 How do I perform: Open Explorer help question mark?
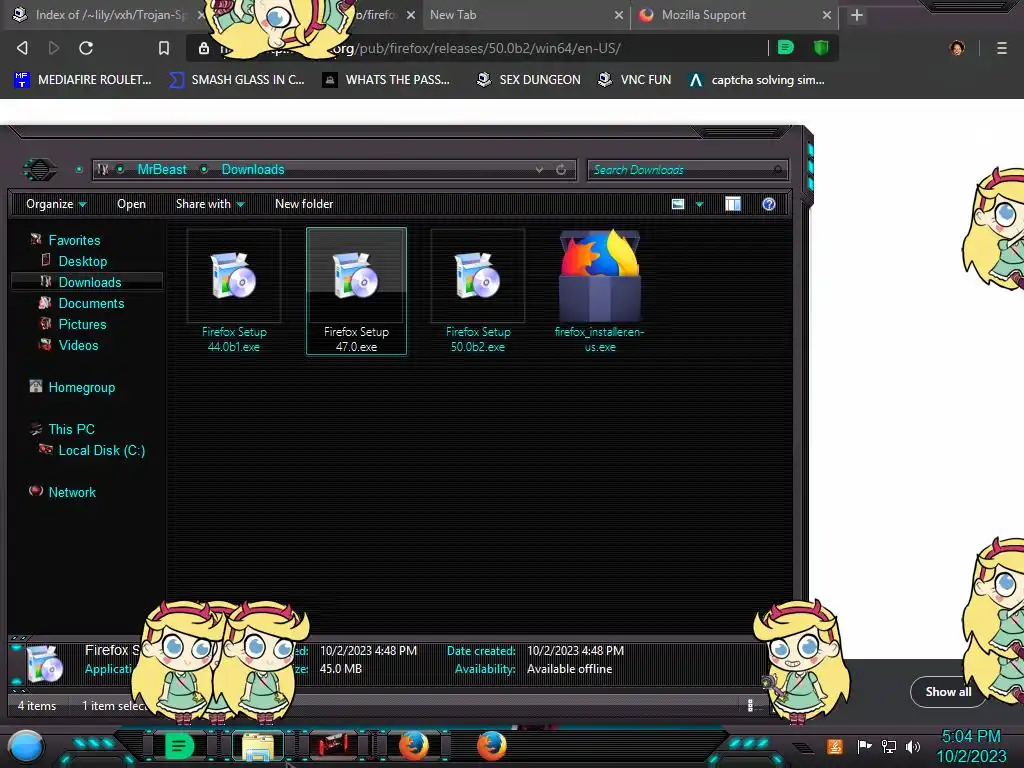coord(769,204)
